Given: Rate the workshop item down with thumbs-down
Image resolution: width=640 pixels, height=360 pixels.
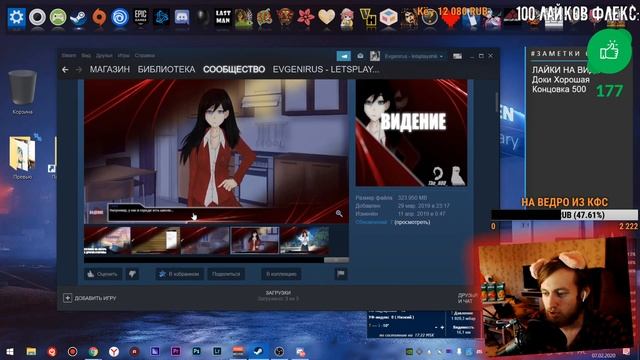Looking at the screenshot, I should click(x=132, y=274).
